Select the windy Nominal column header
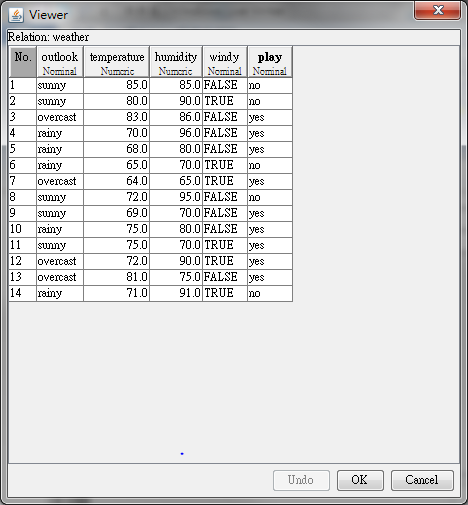This screenshot has width=468, height=505. tap(225, 62)
